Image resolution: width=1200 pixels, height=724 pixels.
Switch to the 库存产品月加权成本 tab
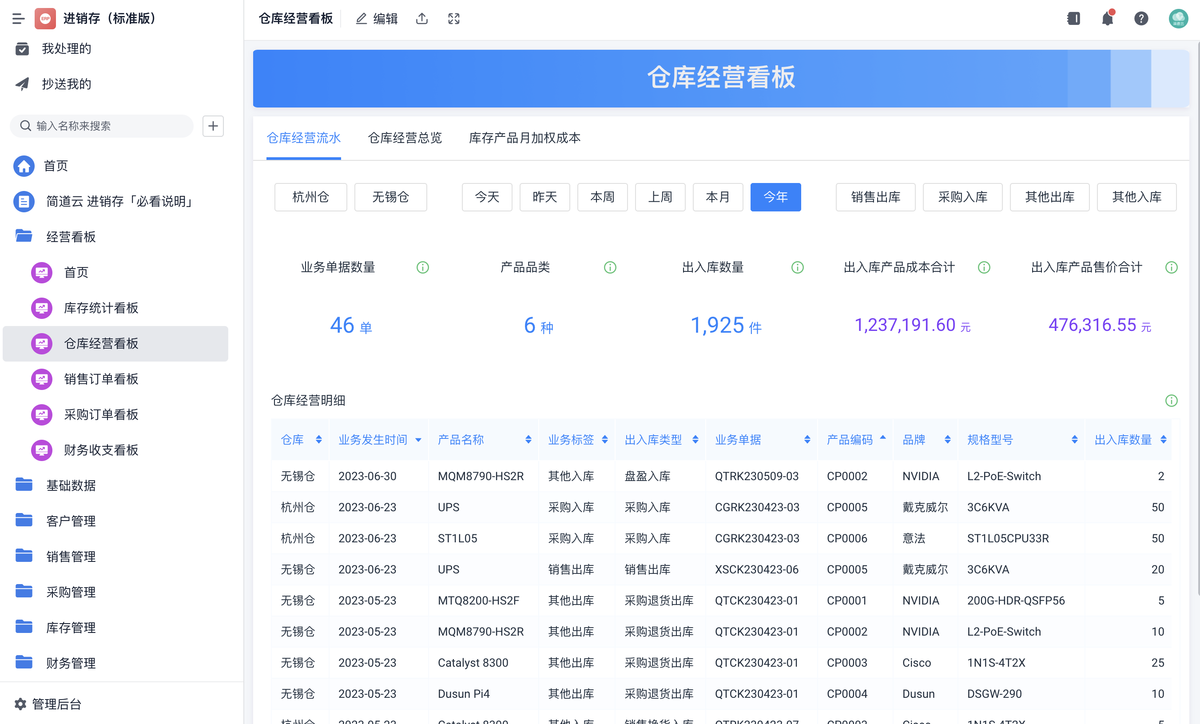point(525,138)
